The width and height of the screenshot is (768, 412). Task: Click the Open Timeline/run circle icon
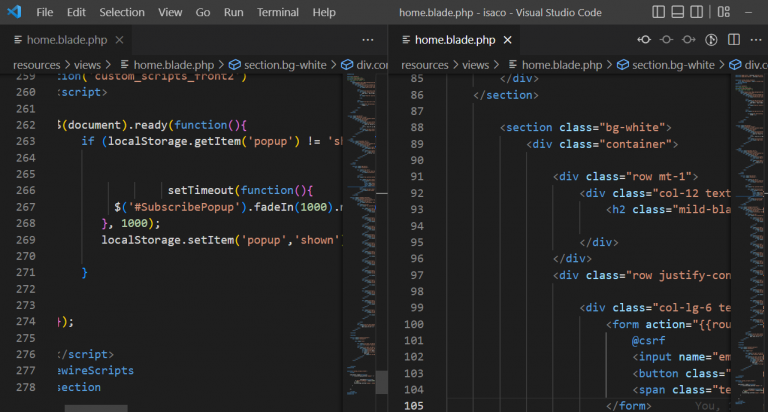click(712, 40)
